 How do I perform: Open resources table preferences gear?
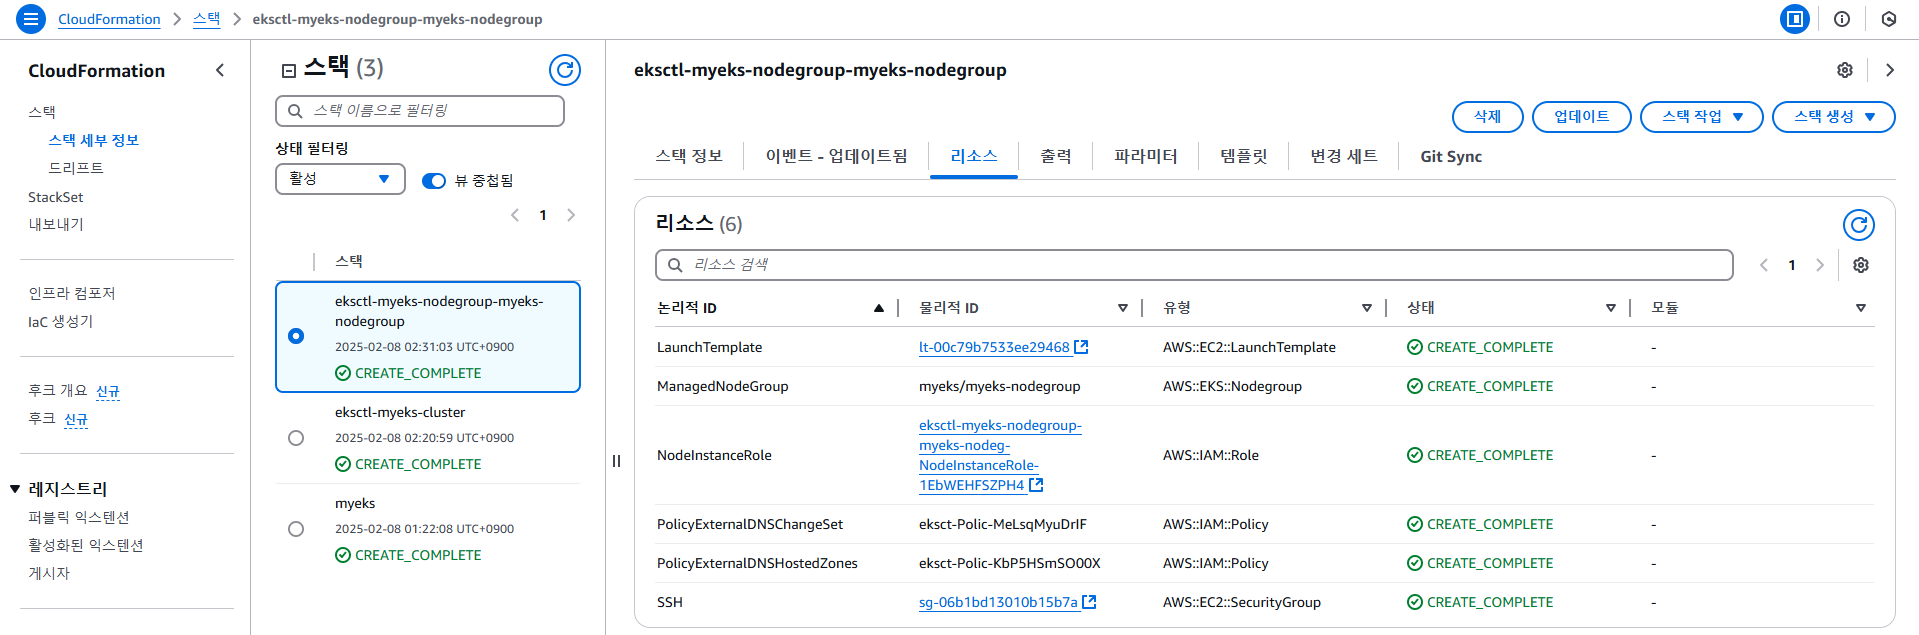tap(1861, 265)
